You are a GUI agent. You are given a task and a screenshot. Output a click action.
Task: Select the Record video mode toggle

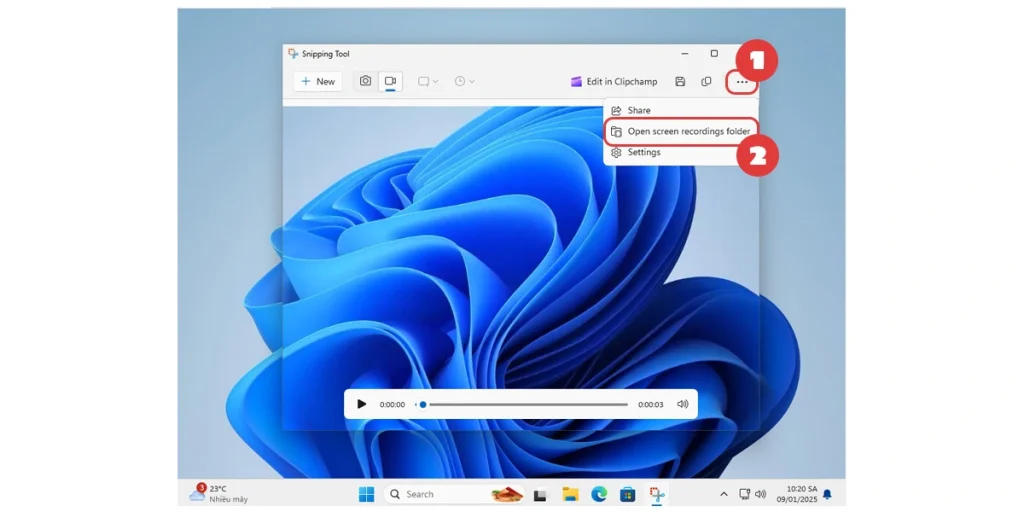click(x=391, y=81)
